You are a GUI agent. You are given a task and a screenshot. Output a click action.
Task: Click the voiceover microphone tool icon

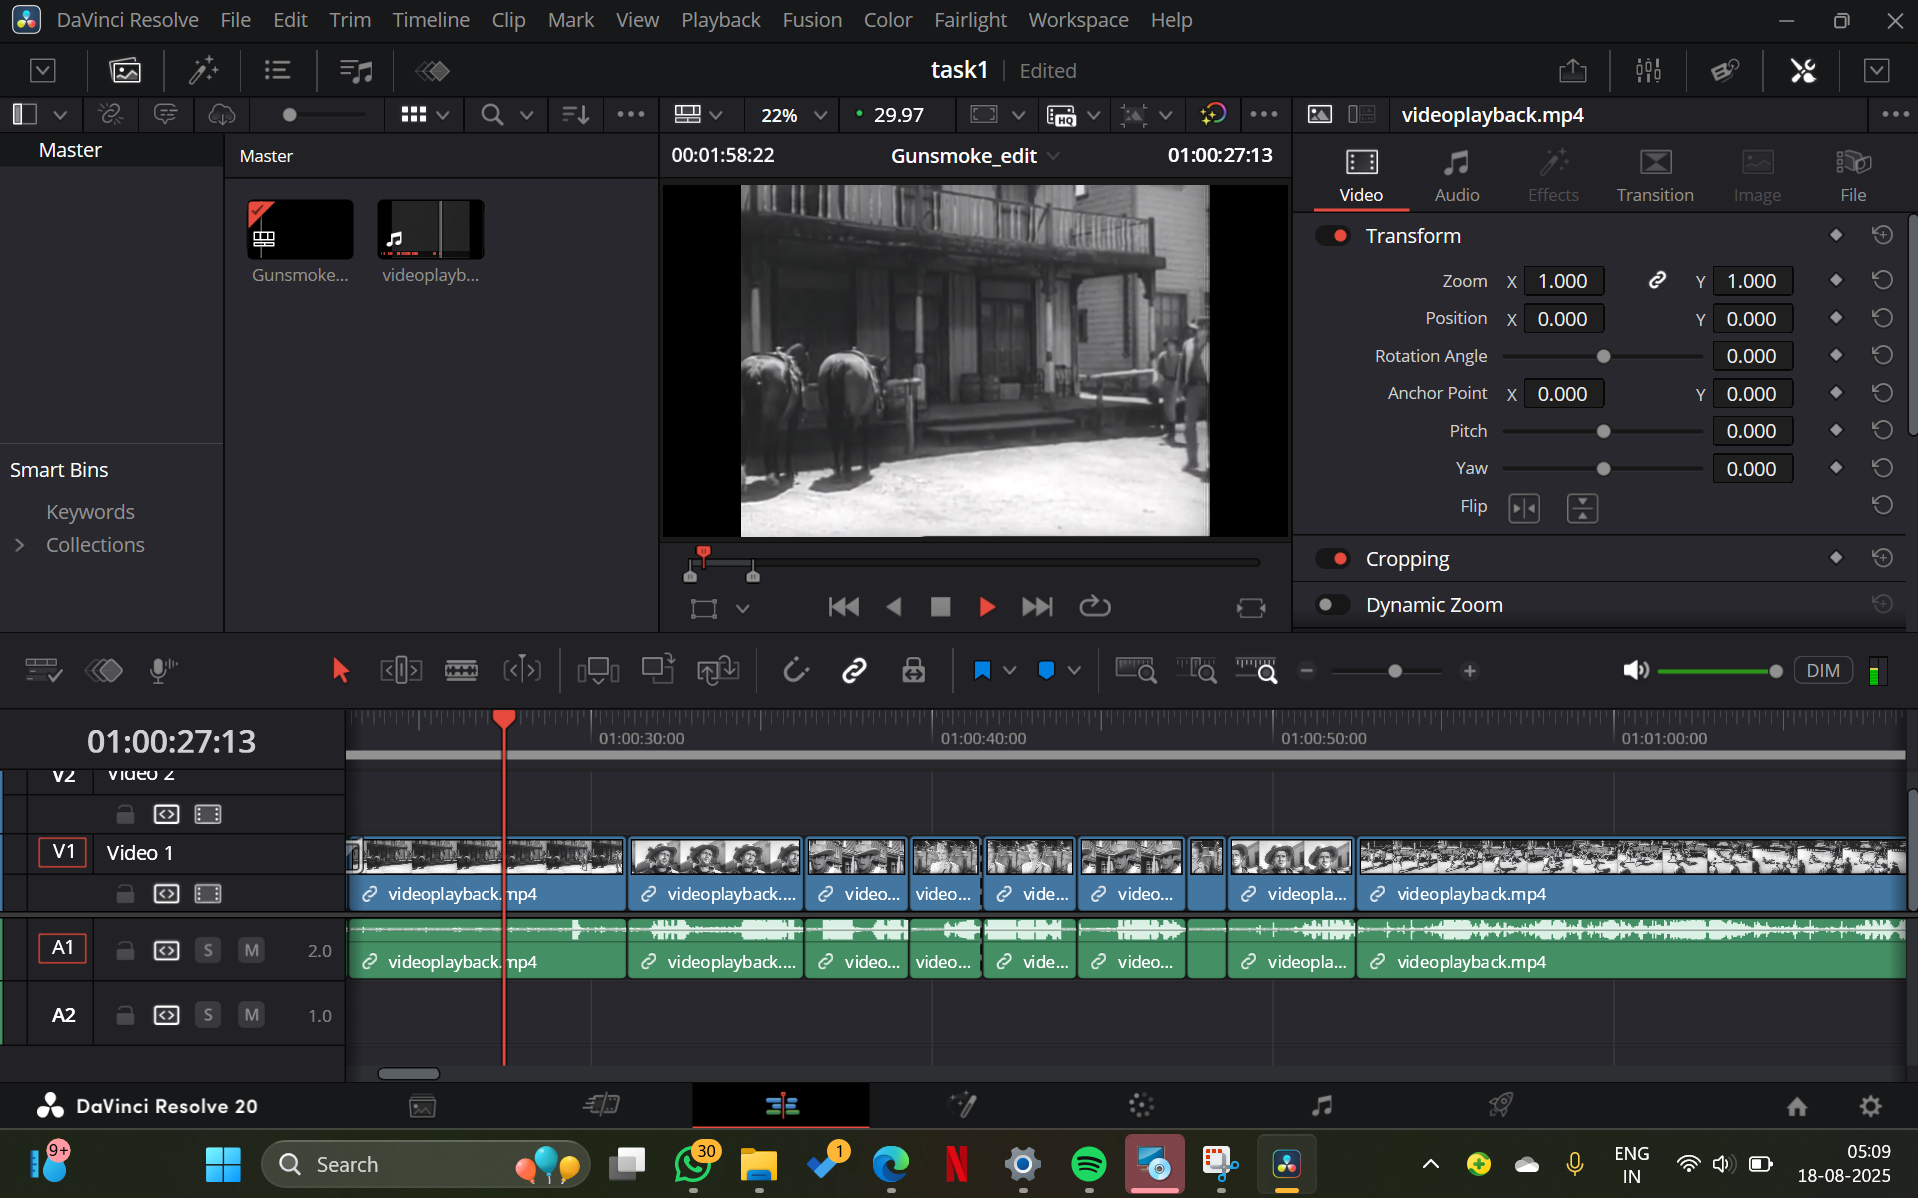[162, 670]
